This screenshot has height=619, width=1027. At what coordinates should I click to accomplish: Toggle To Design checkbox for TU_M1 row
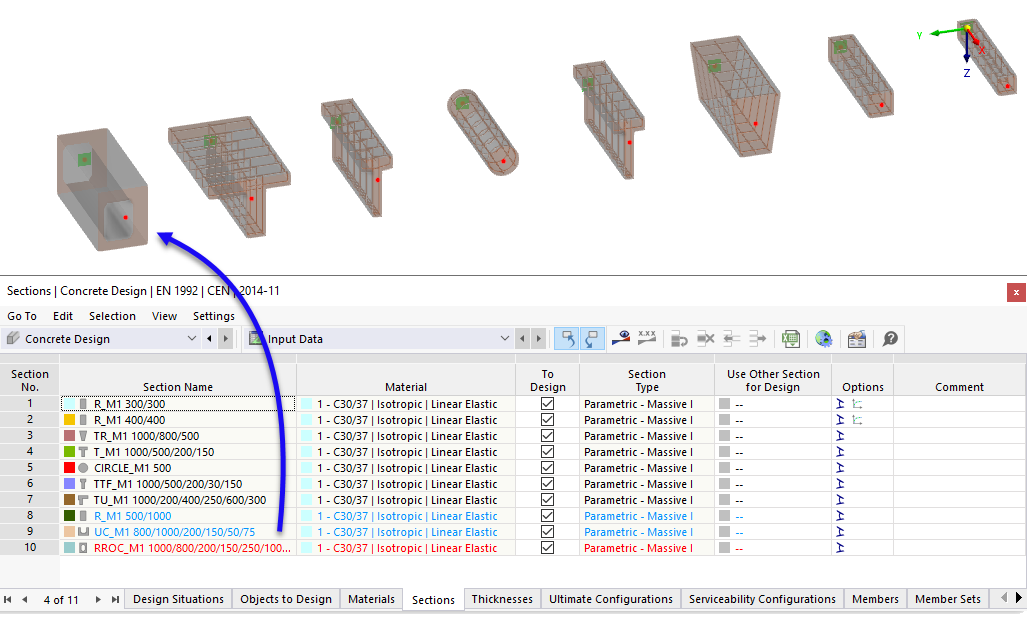[x=548, y=500]
